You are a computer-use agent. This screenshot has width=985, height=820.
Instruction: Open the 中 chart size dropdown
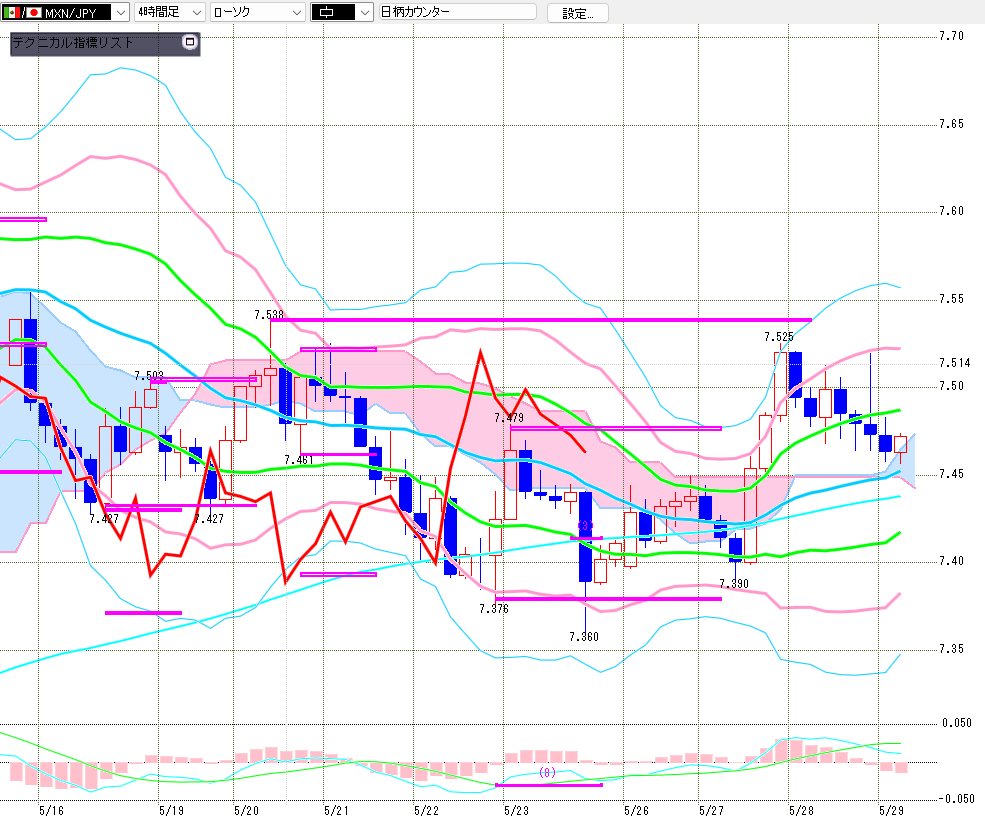[342, 13]
